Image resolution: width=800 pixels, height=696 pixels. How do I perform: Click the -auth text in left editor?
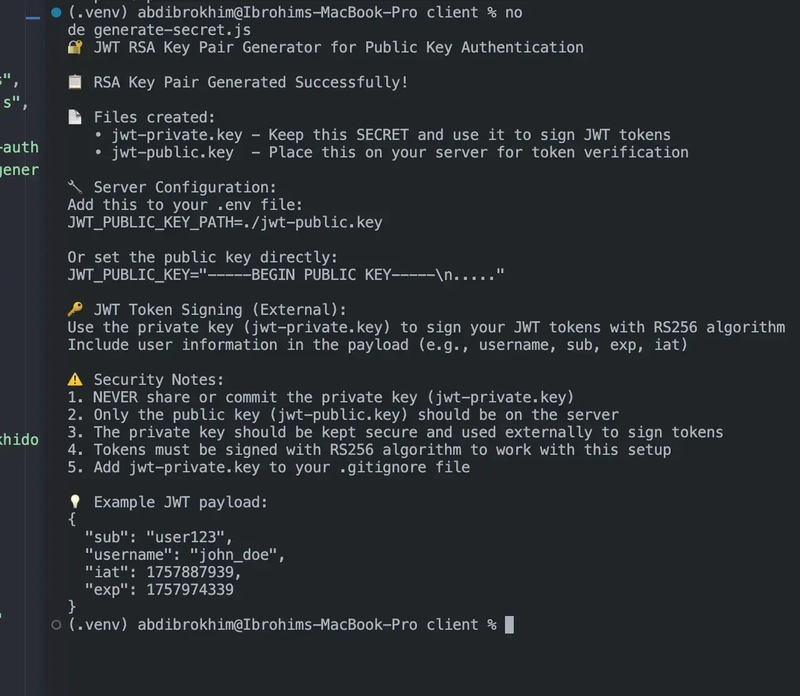click(x=19, y=147)
